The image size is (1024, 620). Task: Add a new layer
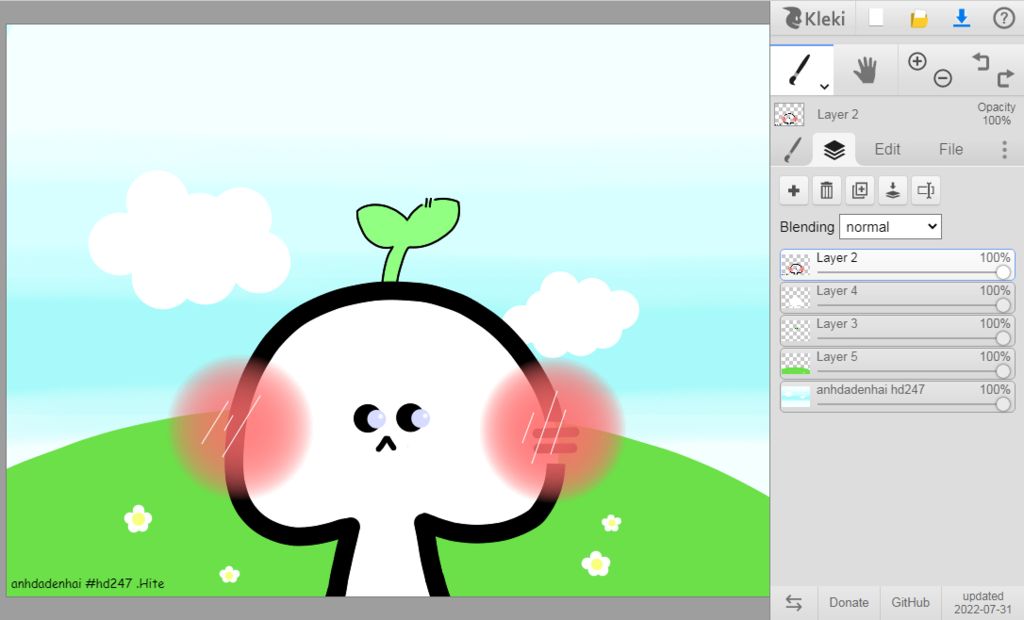pyautogui.click(x=793, y=191)
